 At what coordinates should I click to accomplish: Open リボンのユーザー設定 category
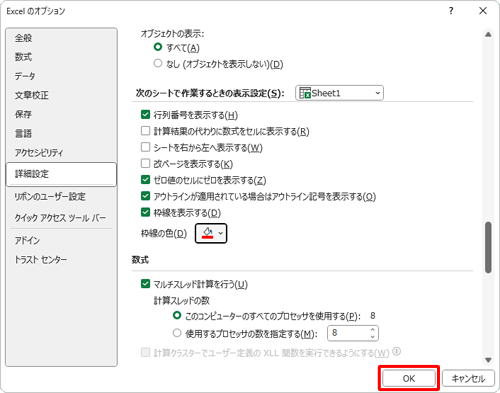(x=61, y=197)
